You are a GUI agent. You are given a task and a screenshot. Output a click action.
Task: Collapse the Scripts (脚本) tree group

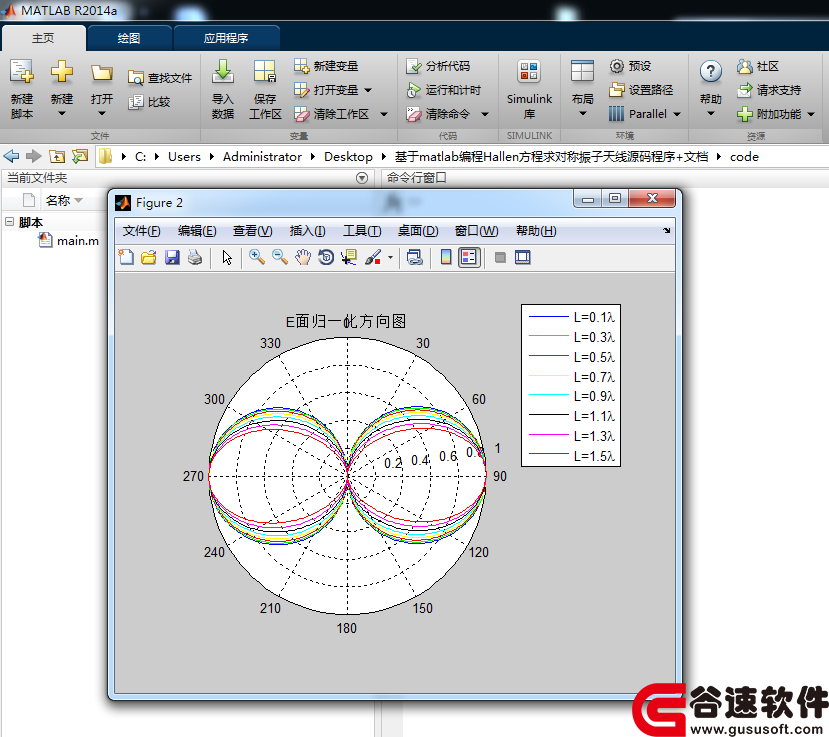[x=9, y=222]
